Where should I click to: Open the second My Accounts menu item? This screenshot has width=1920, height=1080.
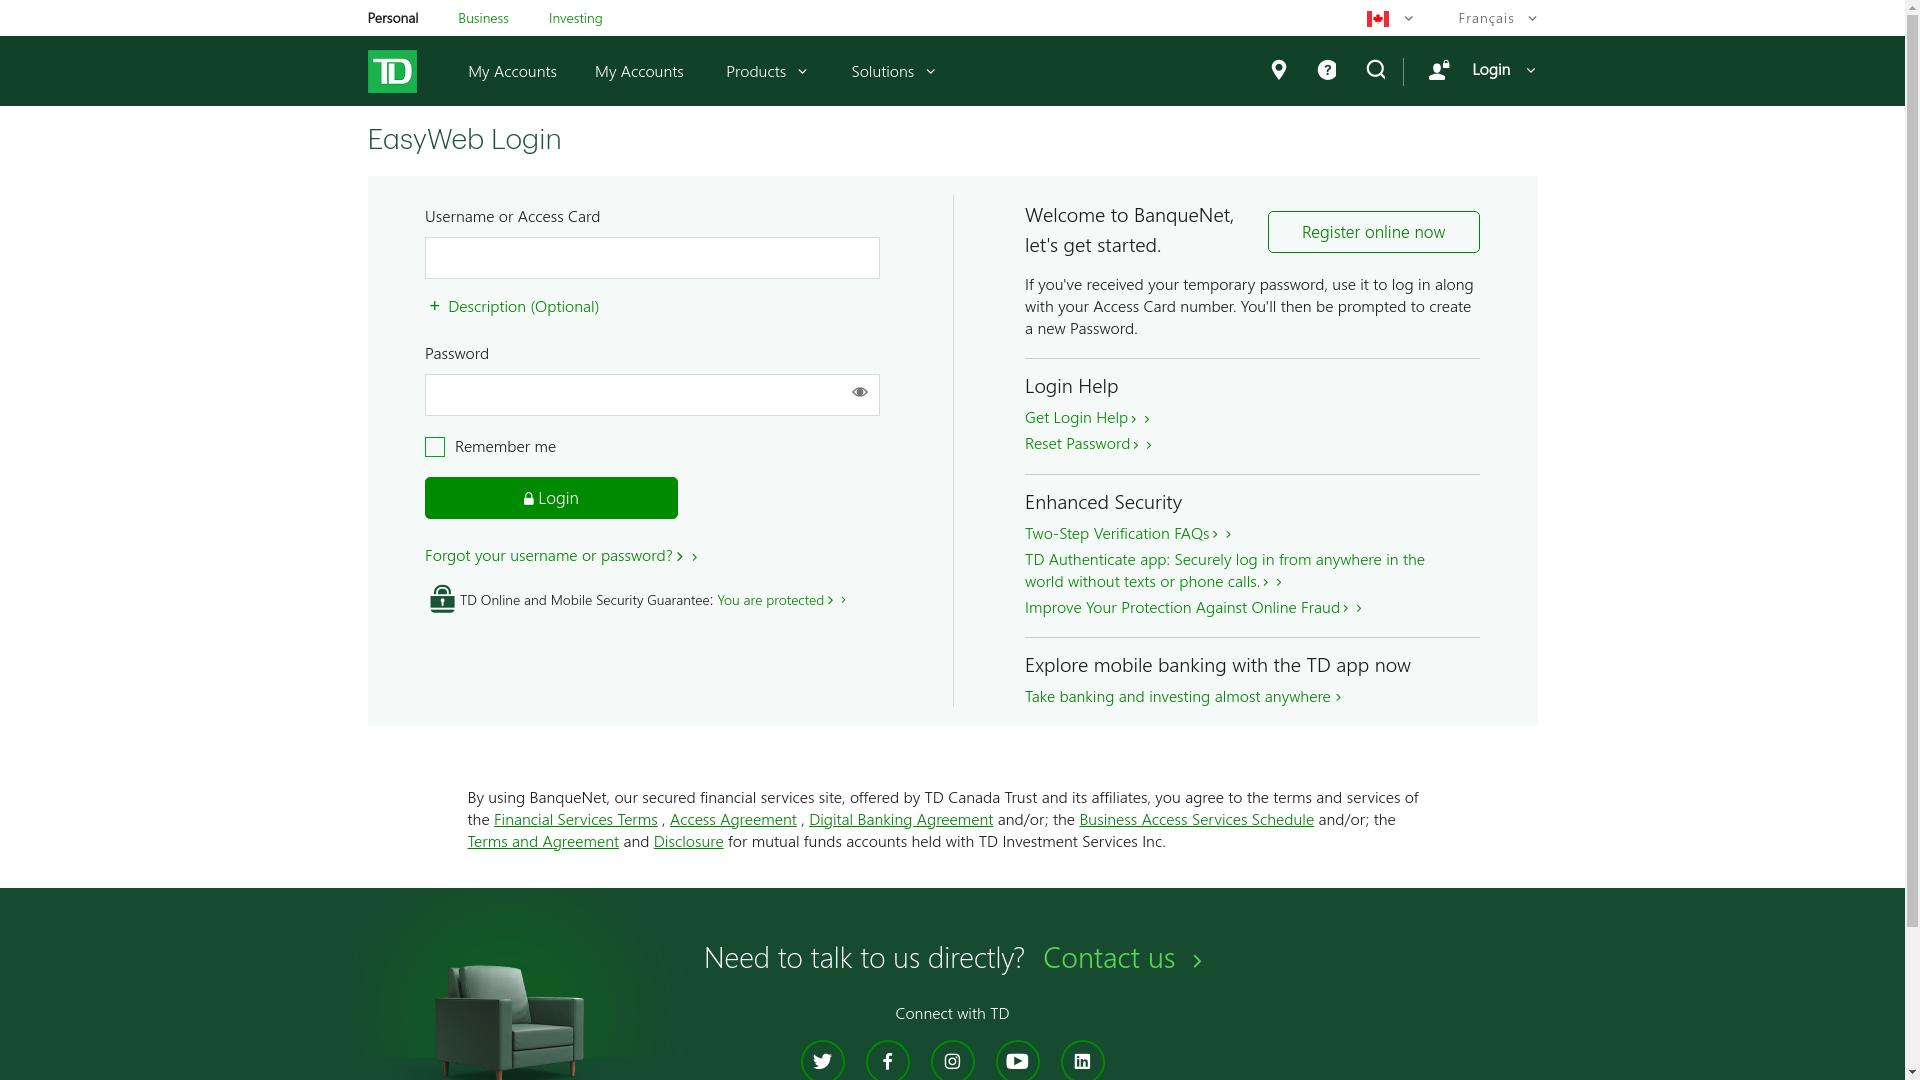(639, 71)
